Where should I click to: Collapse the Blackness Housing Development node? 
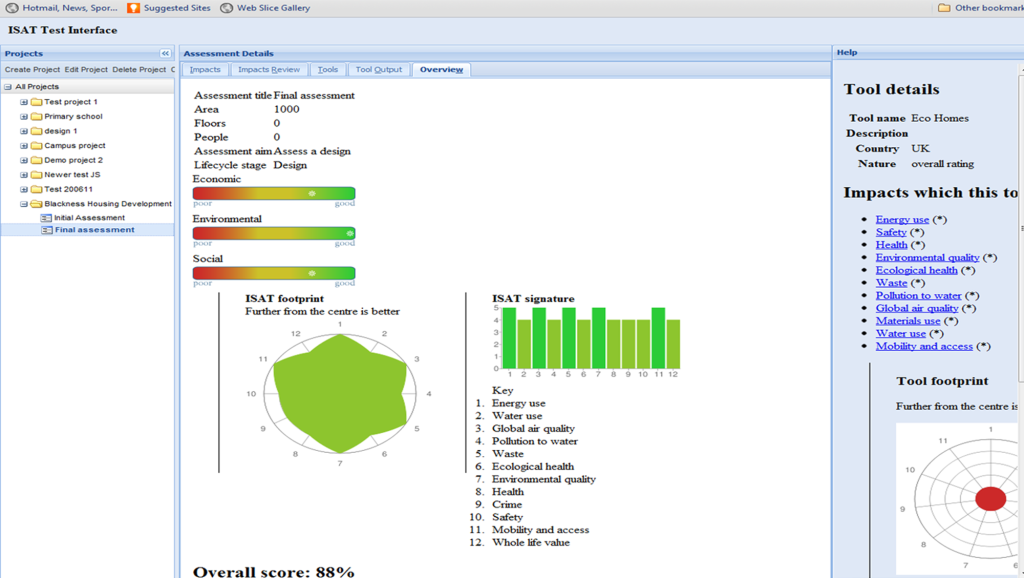pyautogui.click(x=24, y=204)
